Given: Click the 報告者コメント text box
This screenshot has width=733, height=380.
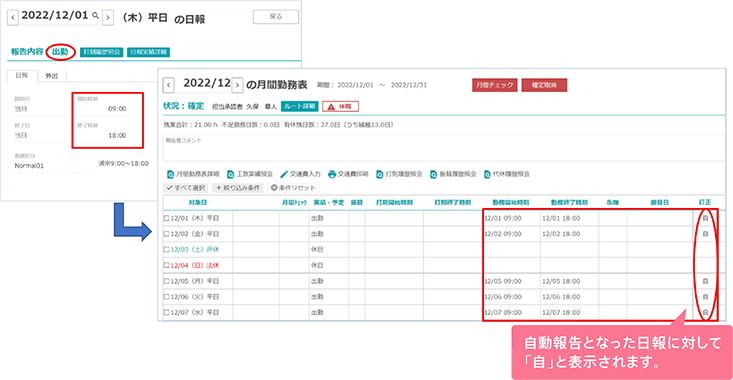Looking at the screenshot, I should coord(443,148).
